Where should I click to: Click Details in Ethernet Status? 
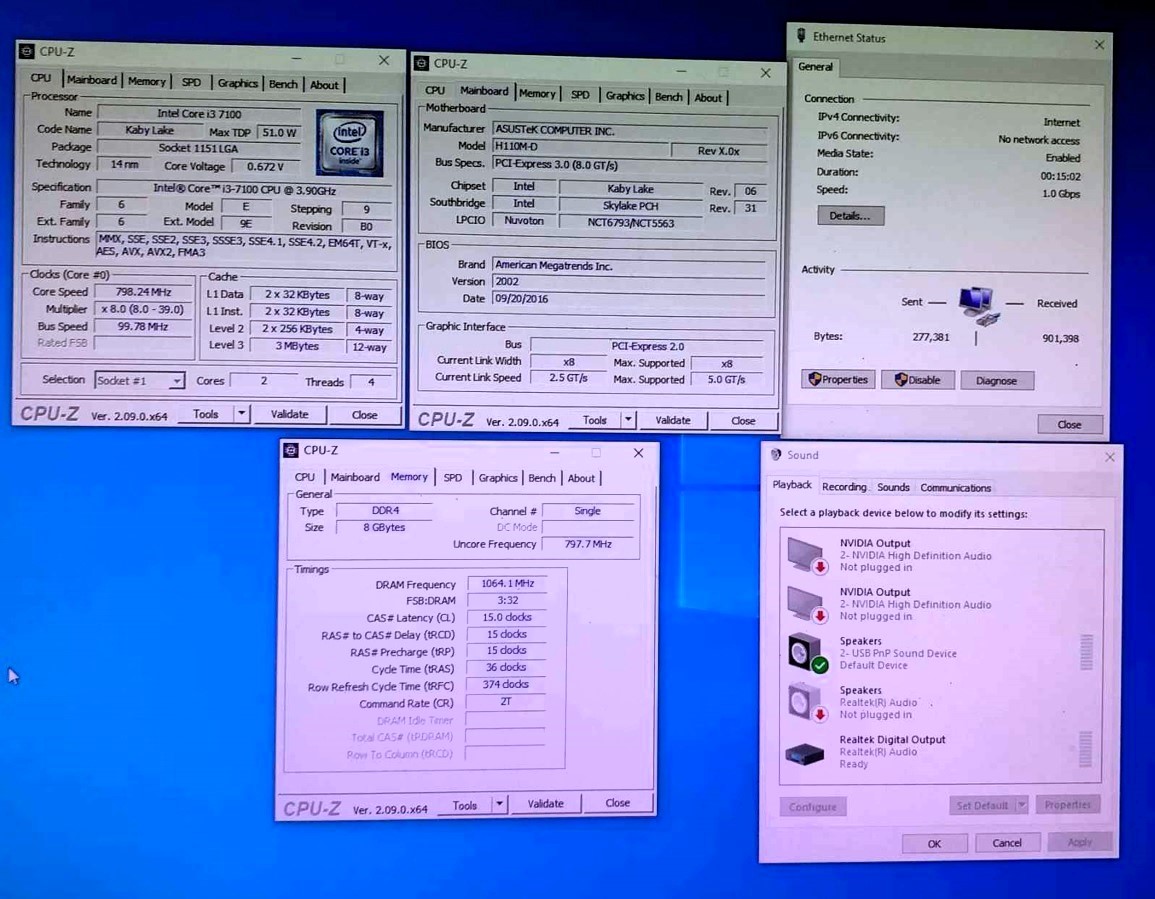[850, 216]
